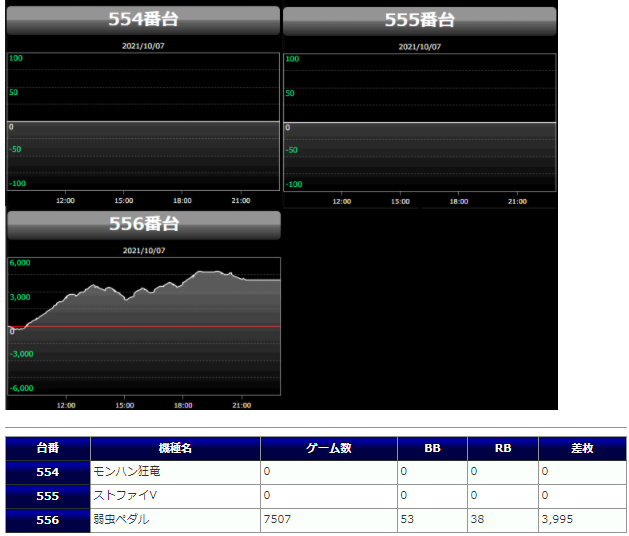Click 21:00 time label under 556 graph
This screenshot has width=629, height=536.
[x=241, y=405]
